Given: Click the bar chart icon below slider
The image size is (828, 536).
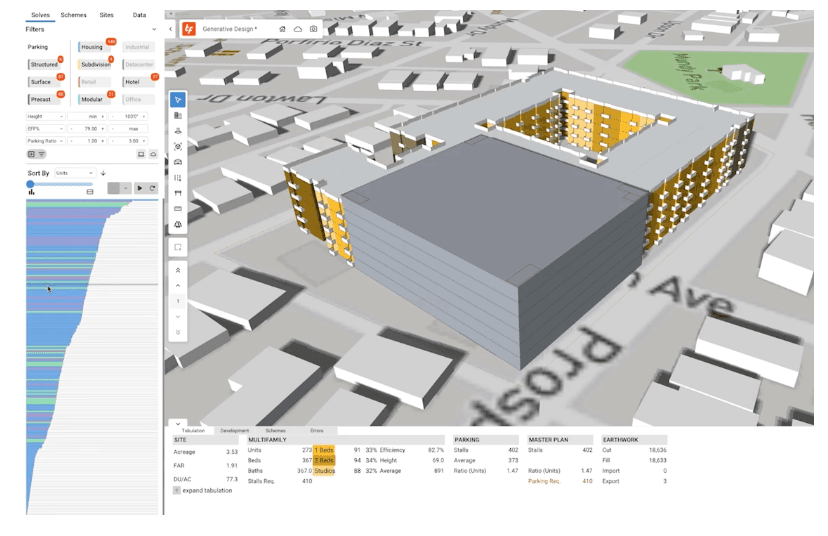Looking at the screenshot, I should (x=32, y=192).
